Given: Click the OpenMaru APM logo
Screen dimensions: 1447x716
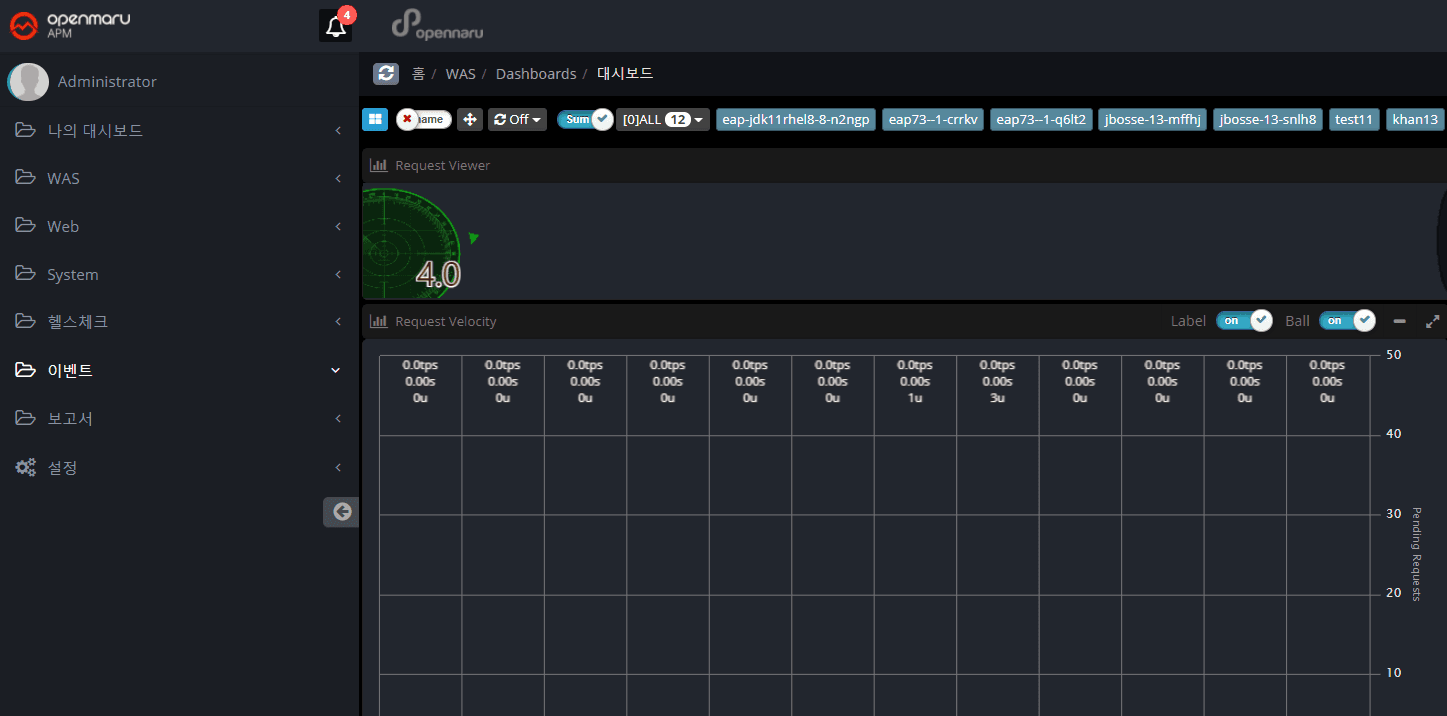Looking at the screenshot, I should (x=70, y=25).
